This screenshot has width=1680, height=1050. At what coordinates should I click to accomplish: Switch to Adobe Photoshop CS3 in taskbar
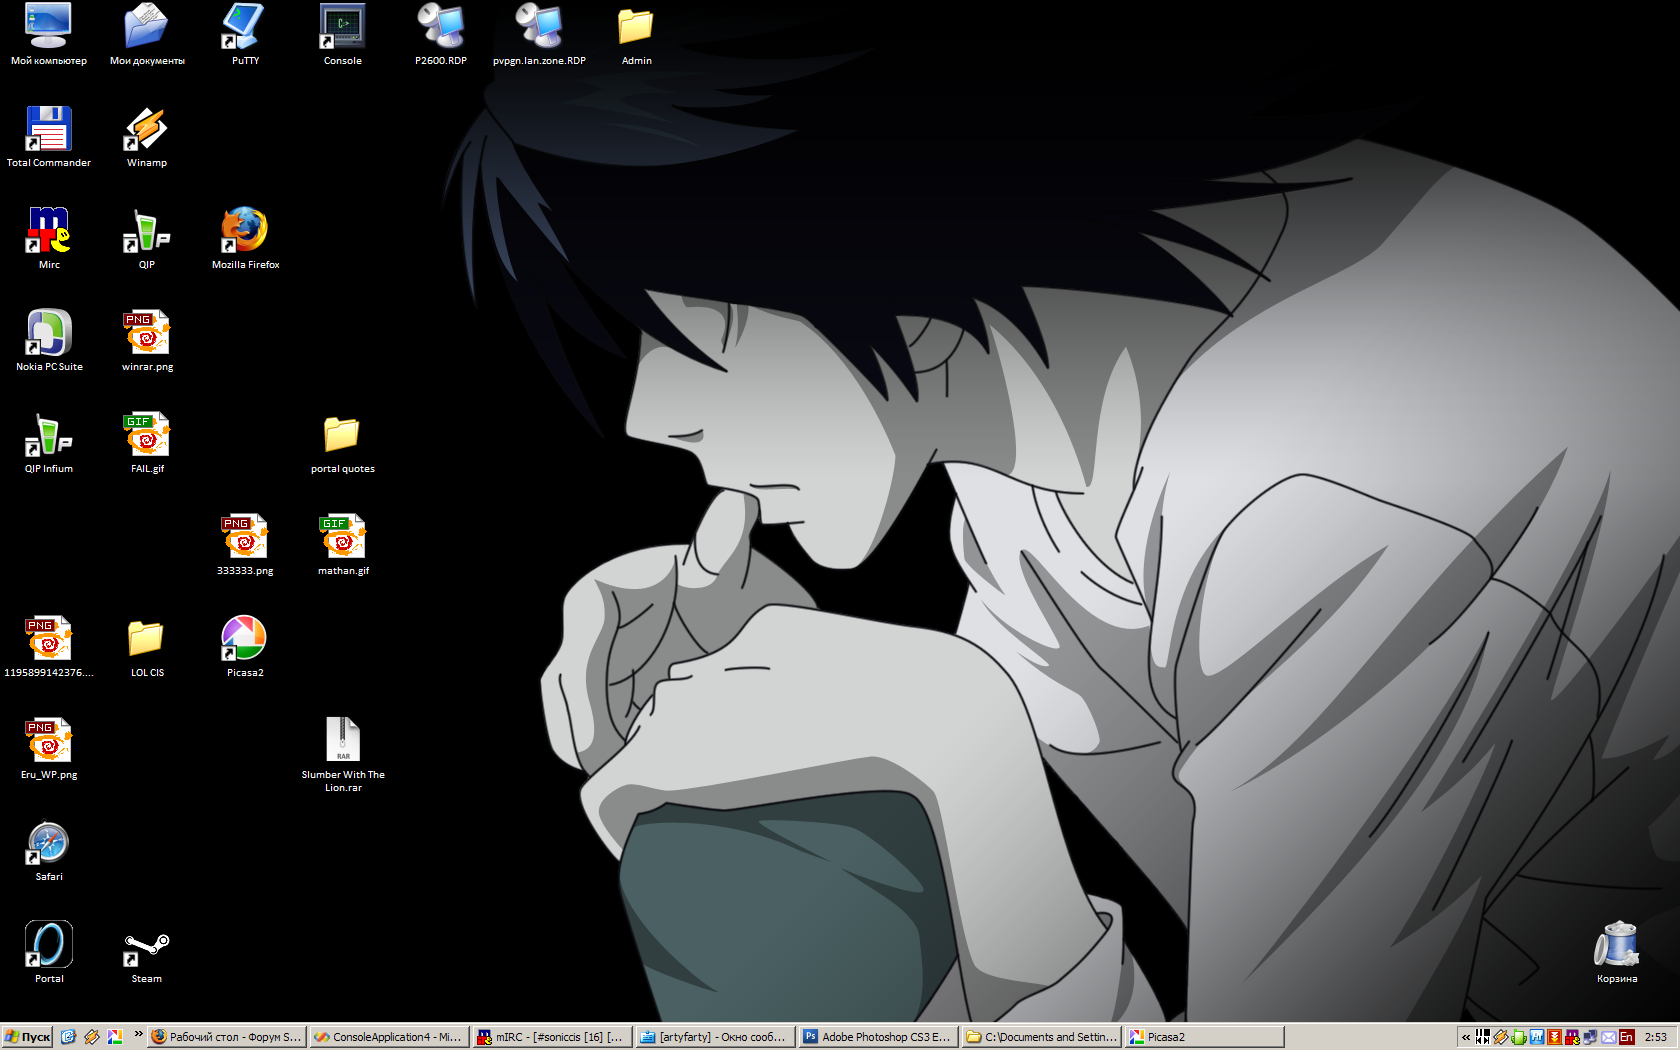click(878, 1037)
